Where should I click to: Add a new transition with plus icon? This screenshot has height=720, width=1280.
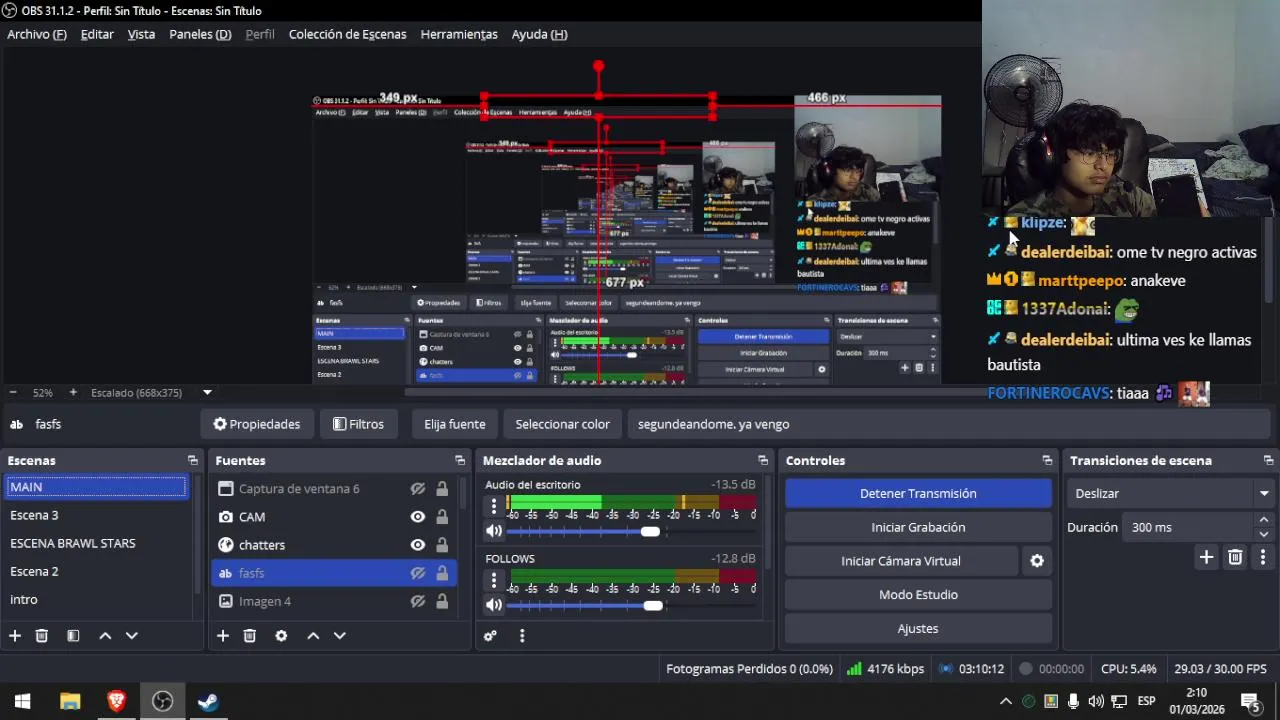[x=1206, y=558]
